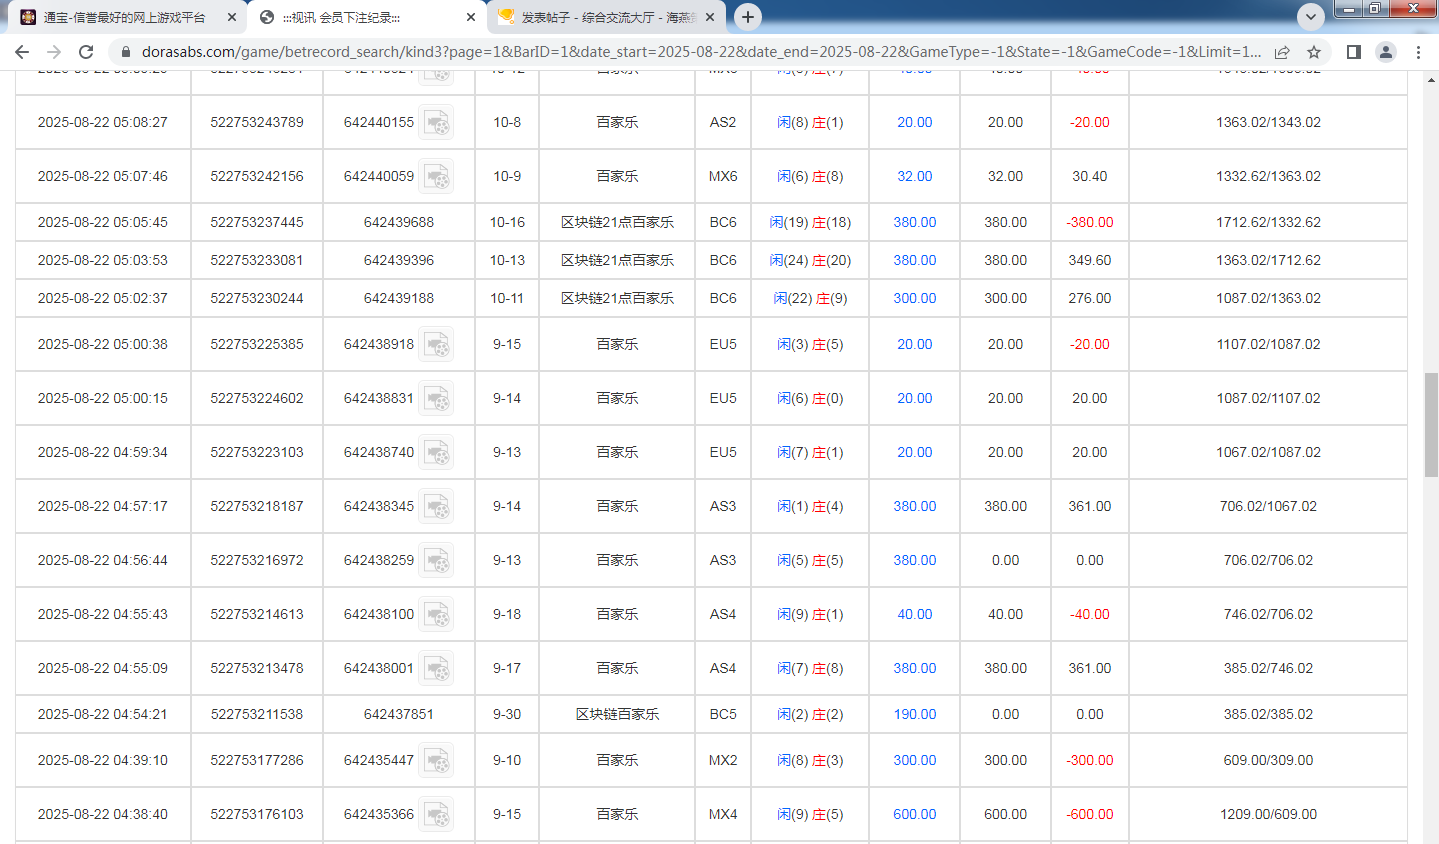Click the share link icon in address bar
Screen dimensions: 1439x844
point(1283,51)
